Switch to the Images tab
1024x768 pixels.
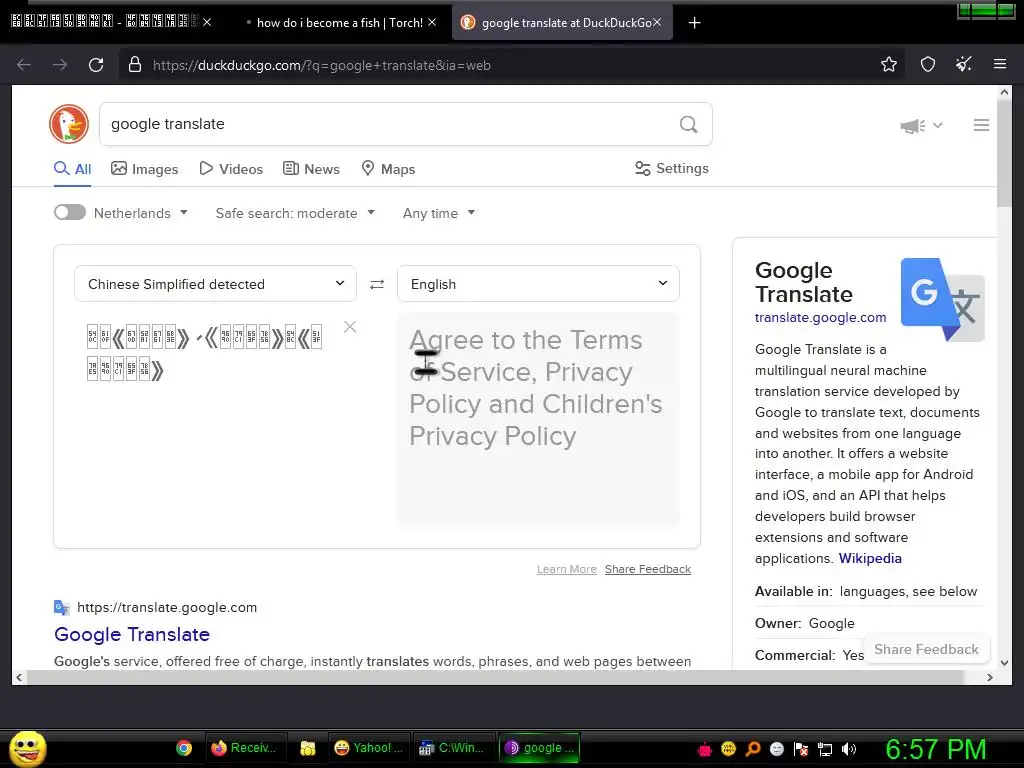click(144, 169)
